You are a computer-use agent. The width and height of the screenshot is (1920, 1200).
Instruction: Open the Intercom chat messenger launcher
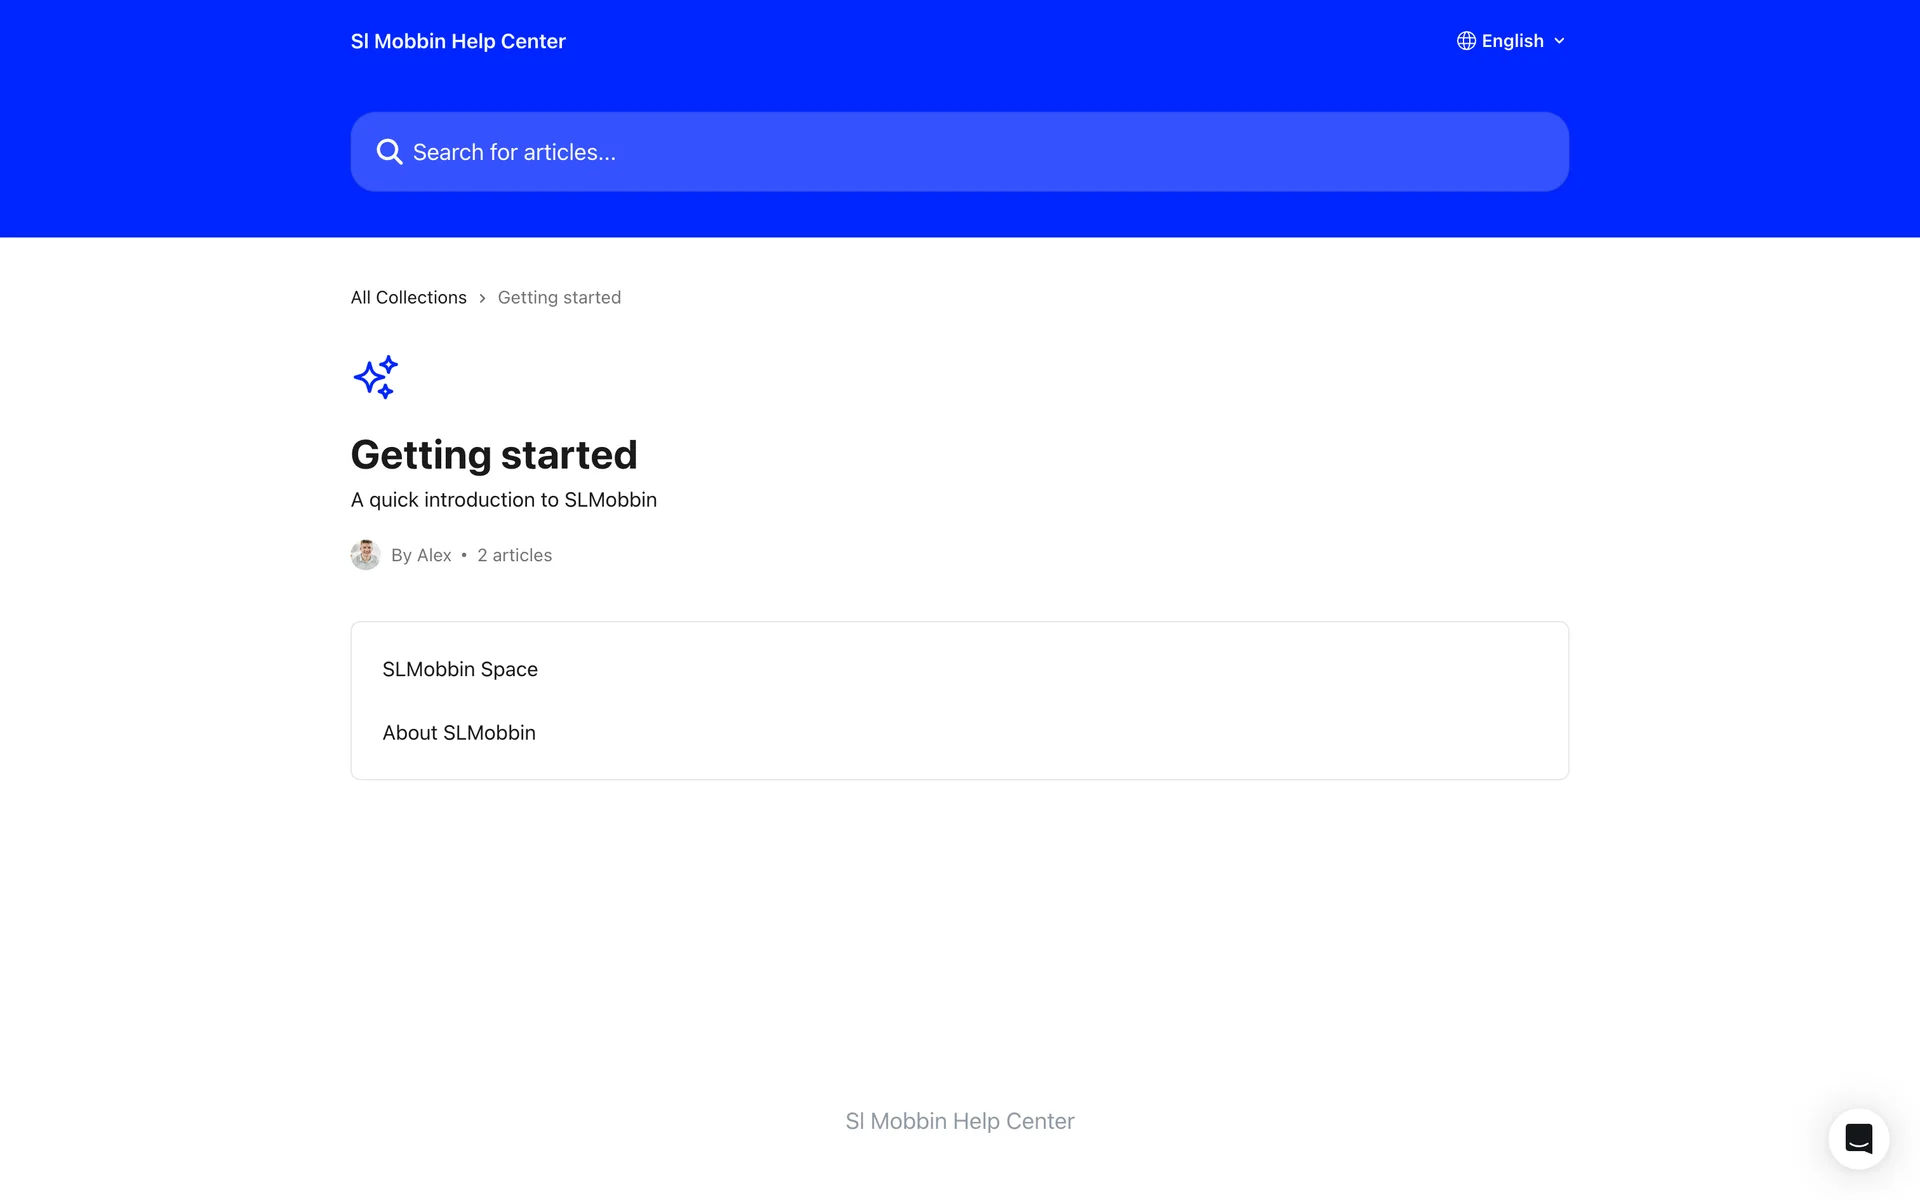(x=1858, y=1138)
